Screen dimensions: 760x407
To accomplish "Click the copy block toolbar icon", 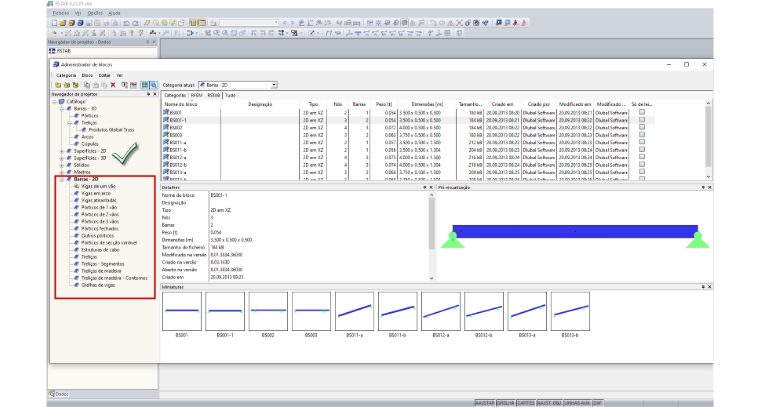I will pos(87,85).
